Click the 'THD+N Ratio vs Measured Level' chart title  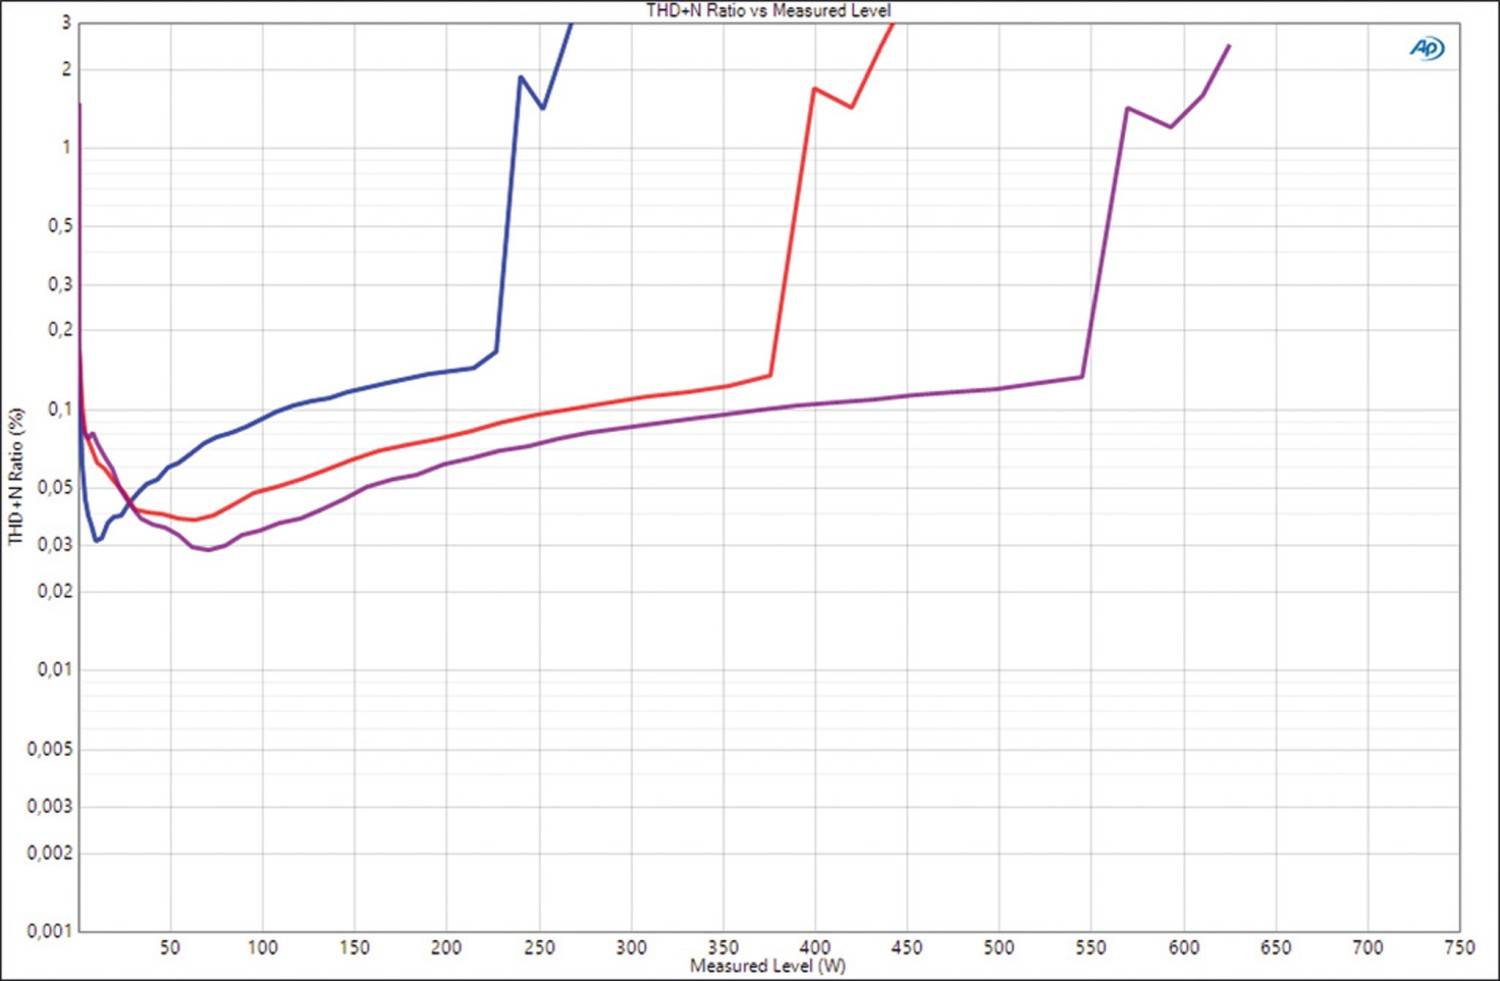pos(768,10)
